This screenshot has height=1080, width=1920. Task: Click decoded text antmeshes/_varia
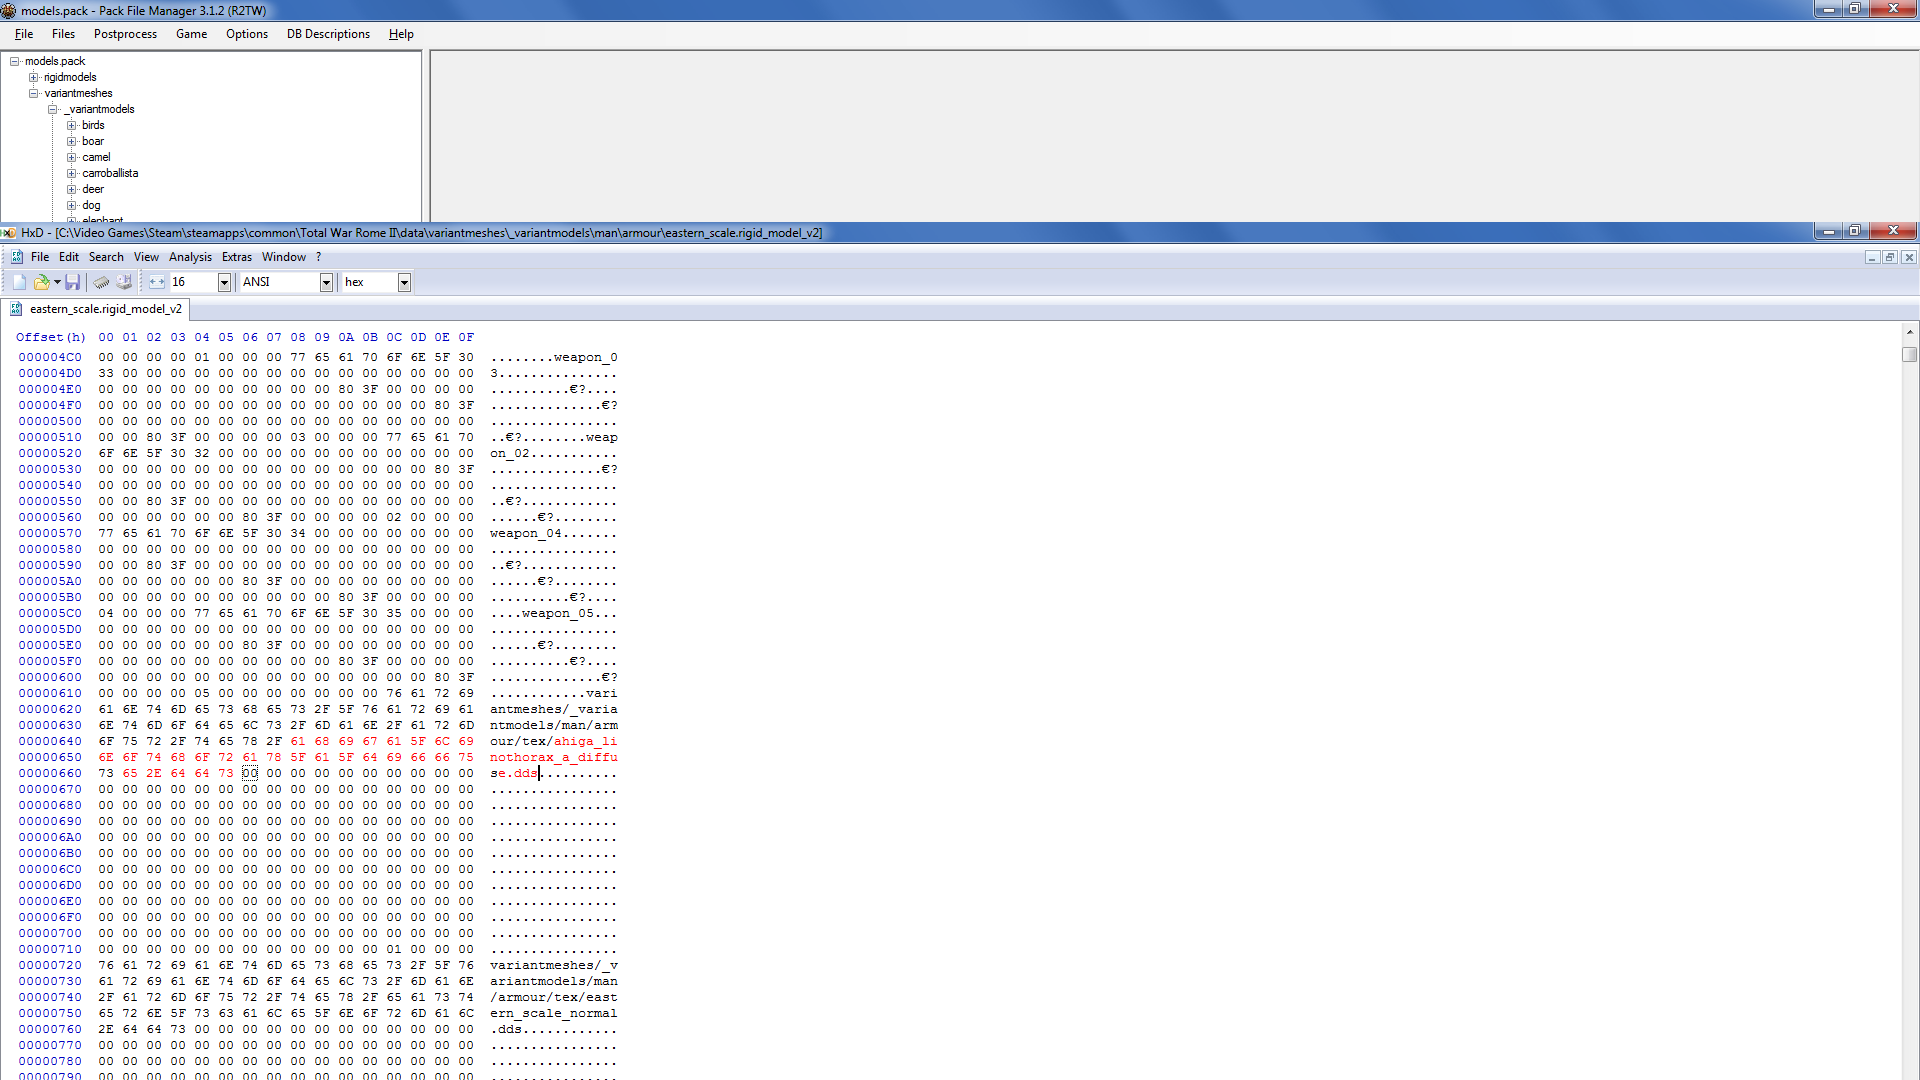554,709
